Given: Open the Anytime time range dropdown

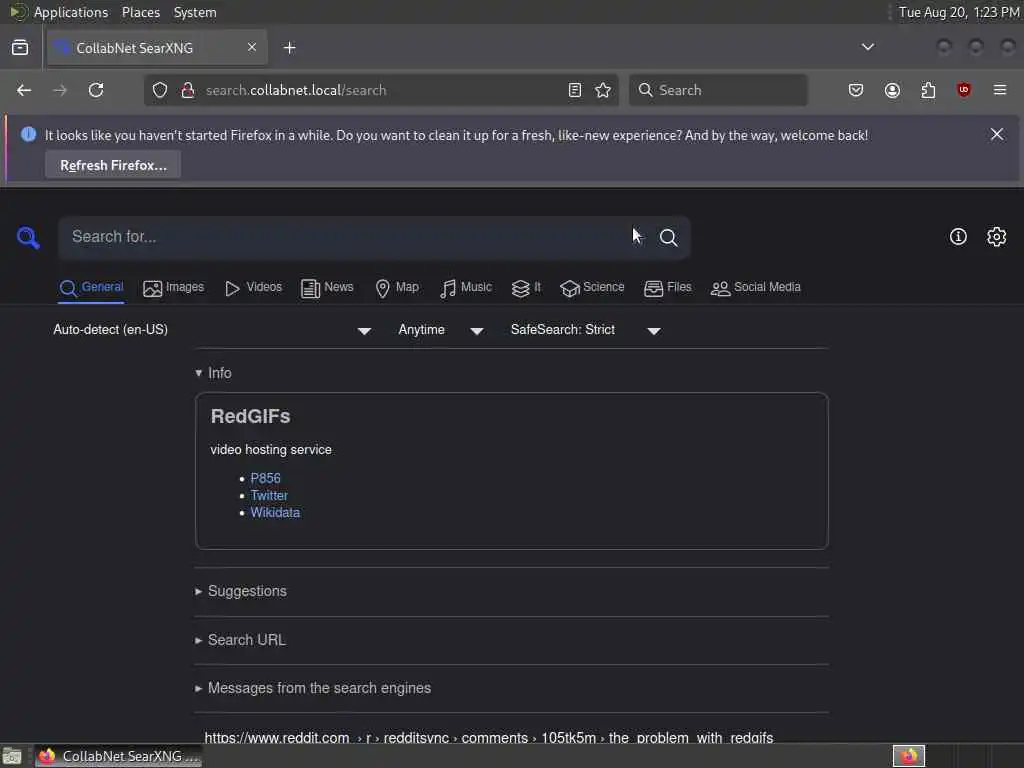Looking at the screenshot, I should click(x=441, y=330).
